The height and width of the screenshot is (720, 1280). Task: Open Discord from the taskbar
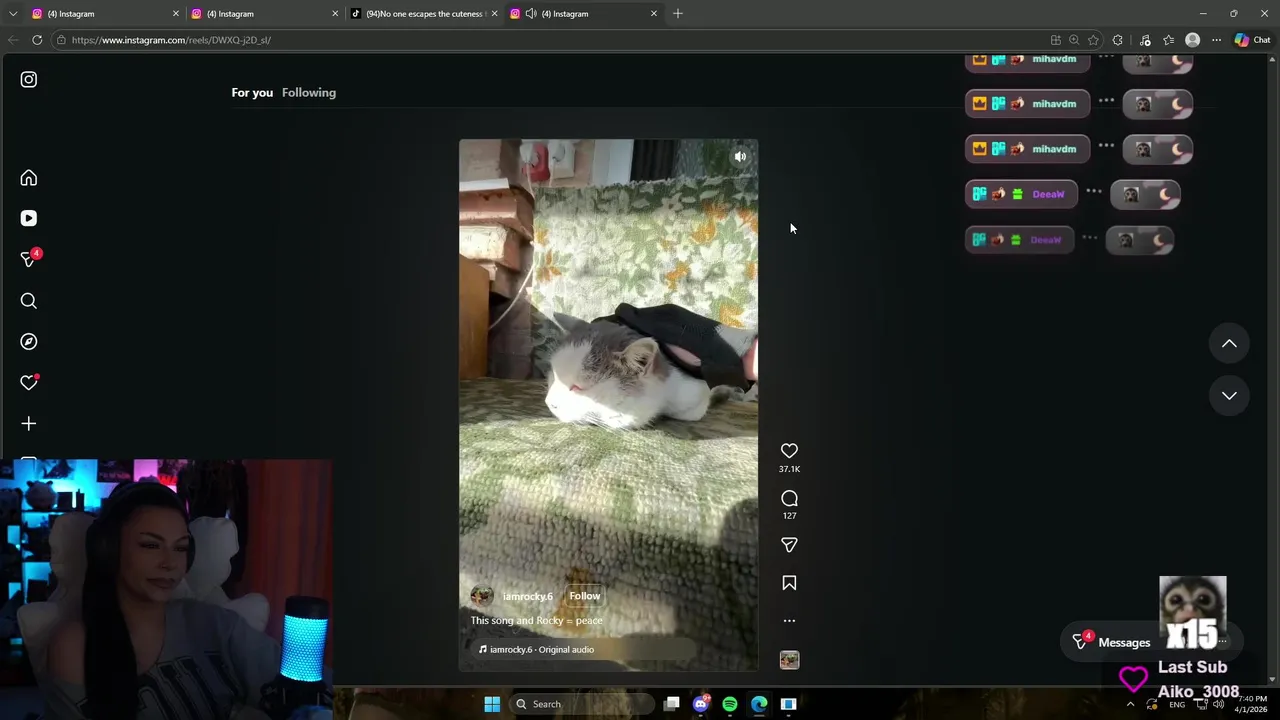pyautogui.click(x=701, y=704)
